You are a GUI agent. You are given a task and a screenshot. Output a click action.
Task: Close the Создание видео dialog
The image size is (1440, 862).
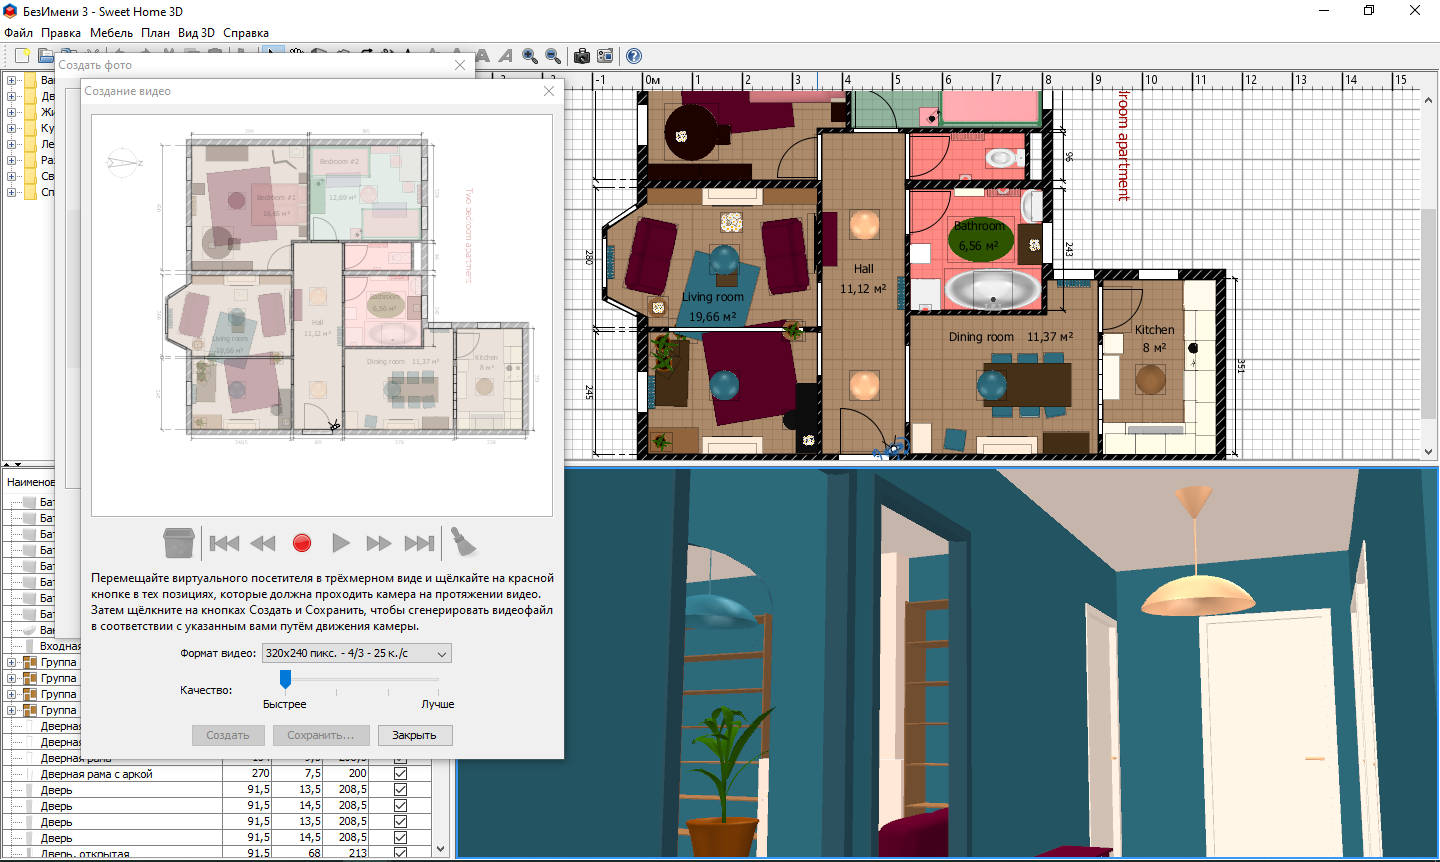point(548,91)
